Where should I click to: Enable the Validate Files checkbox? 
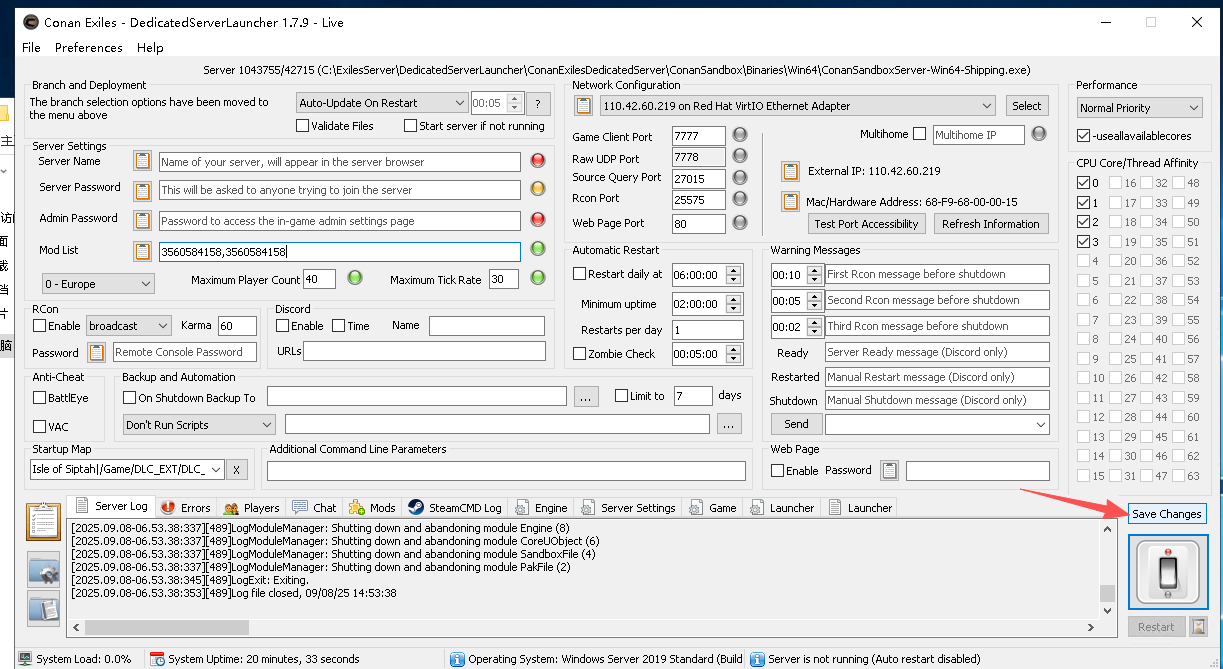[x=303, y=126]
